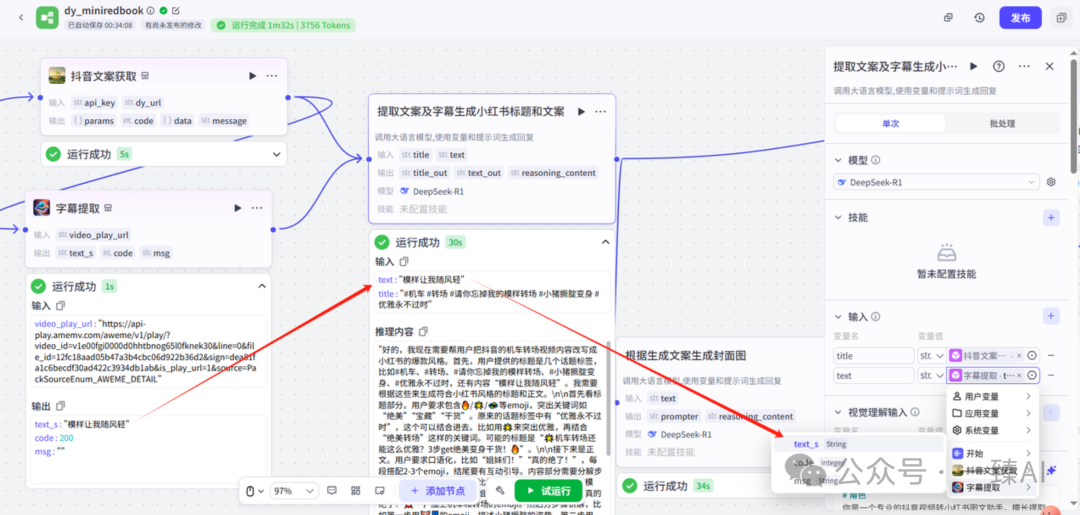Expand 开始 node in variable menu
The height and width of the screenshot is (515, 1080).
click(x=992, y=454)
